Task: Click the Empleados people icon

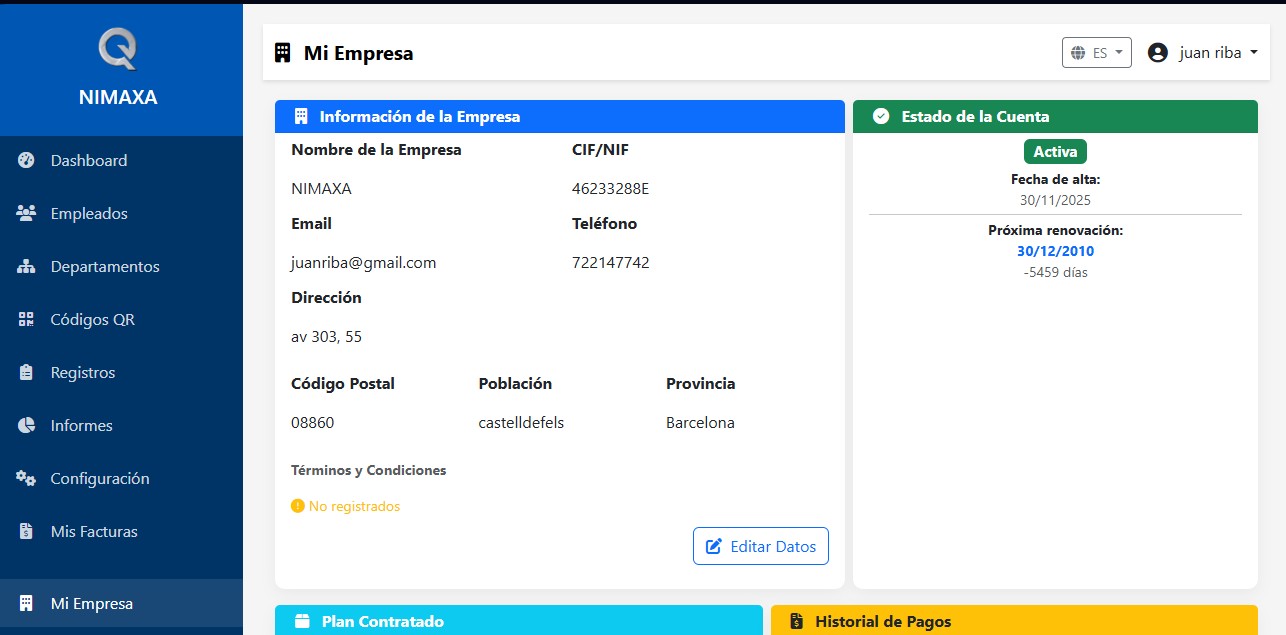Action: (27, 212)
